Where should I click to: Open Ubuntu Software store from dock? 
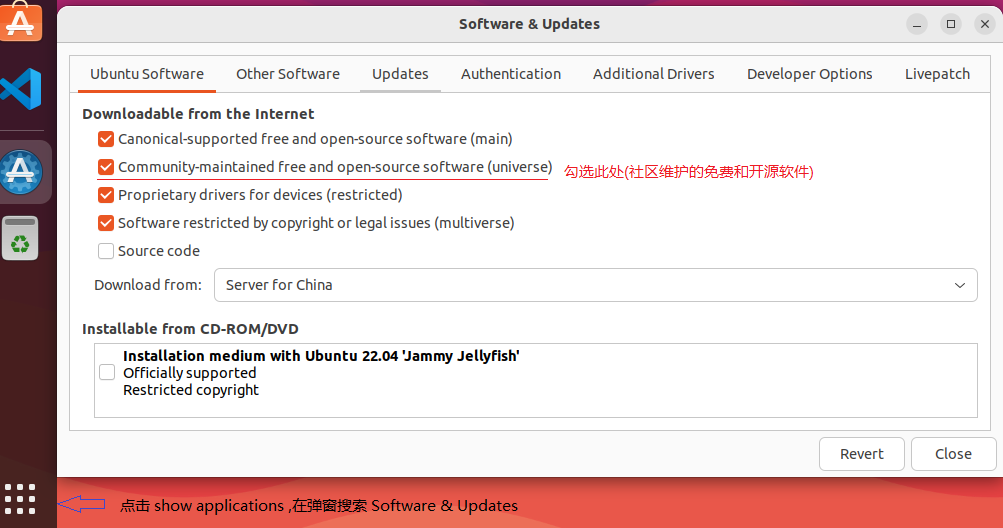pos(20,20)
